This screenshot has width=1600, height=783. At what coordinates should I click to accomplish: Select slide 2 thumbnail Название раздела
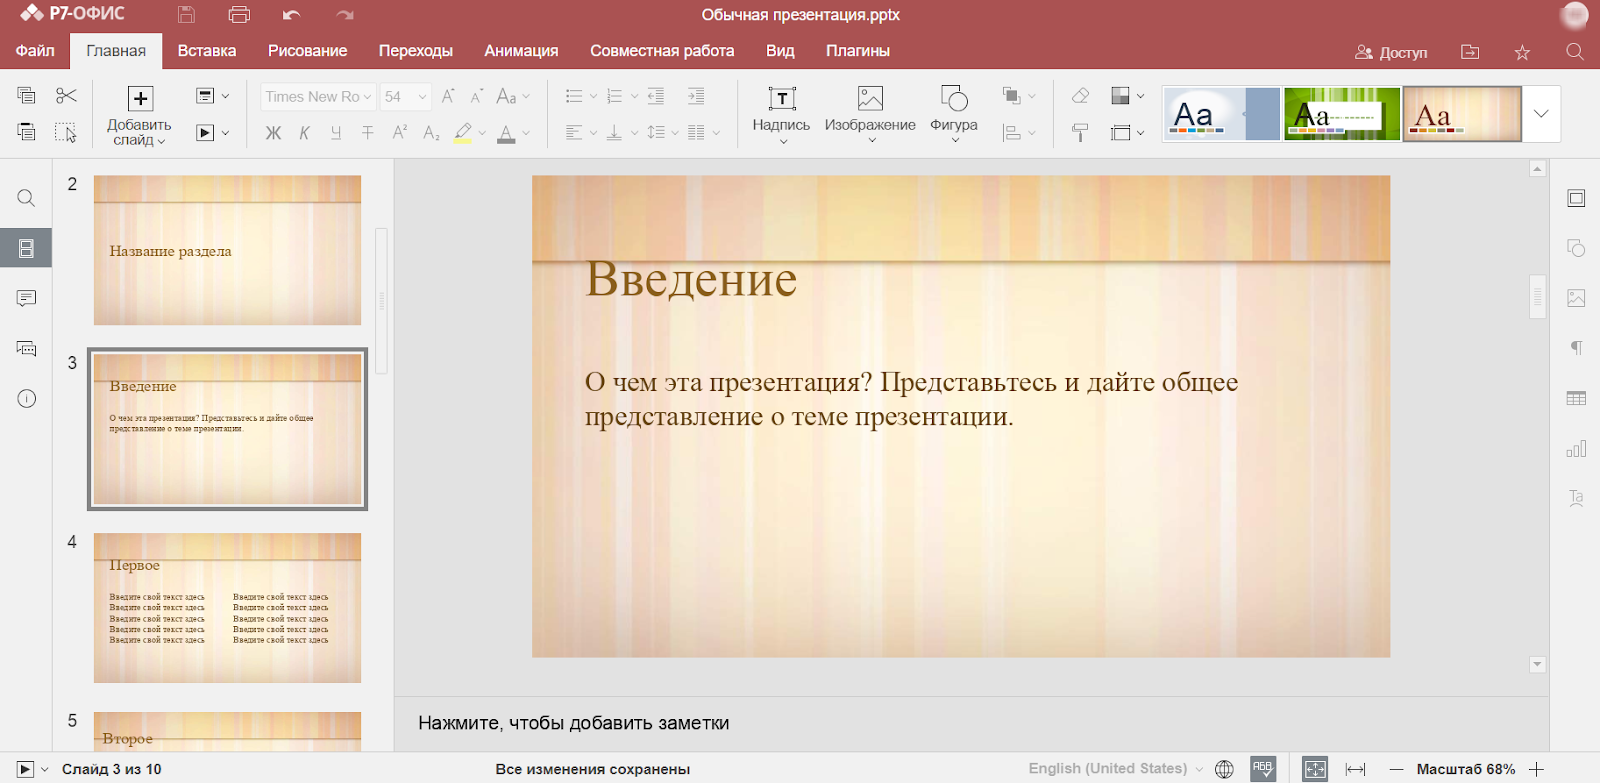[227, 250]
